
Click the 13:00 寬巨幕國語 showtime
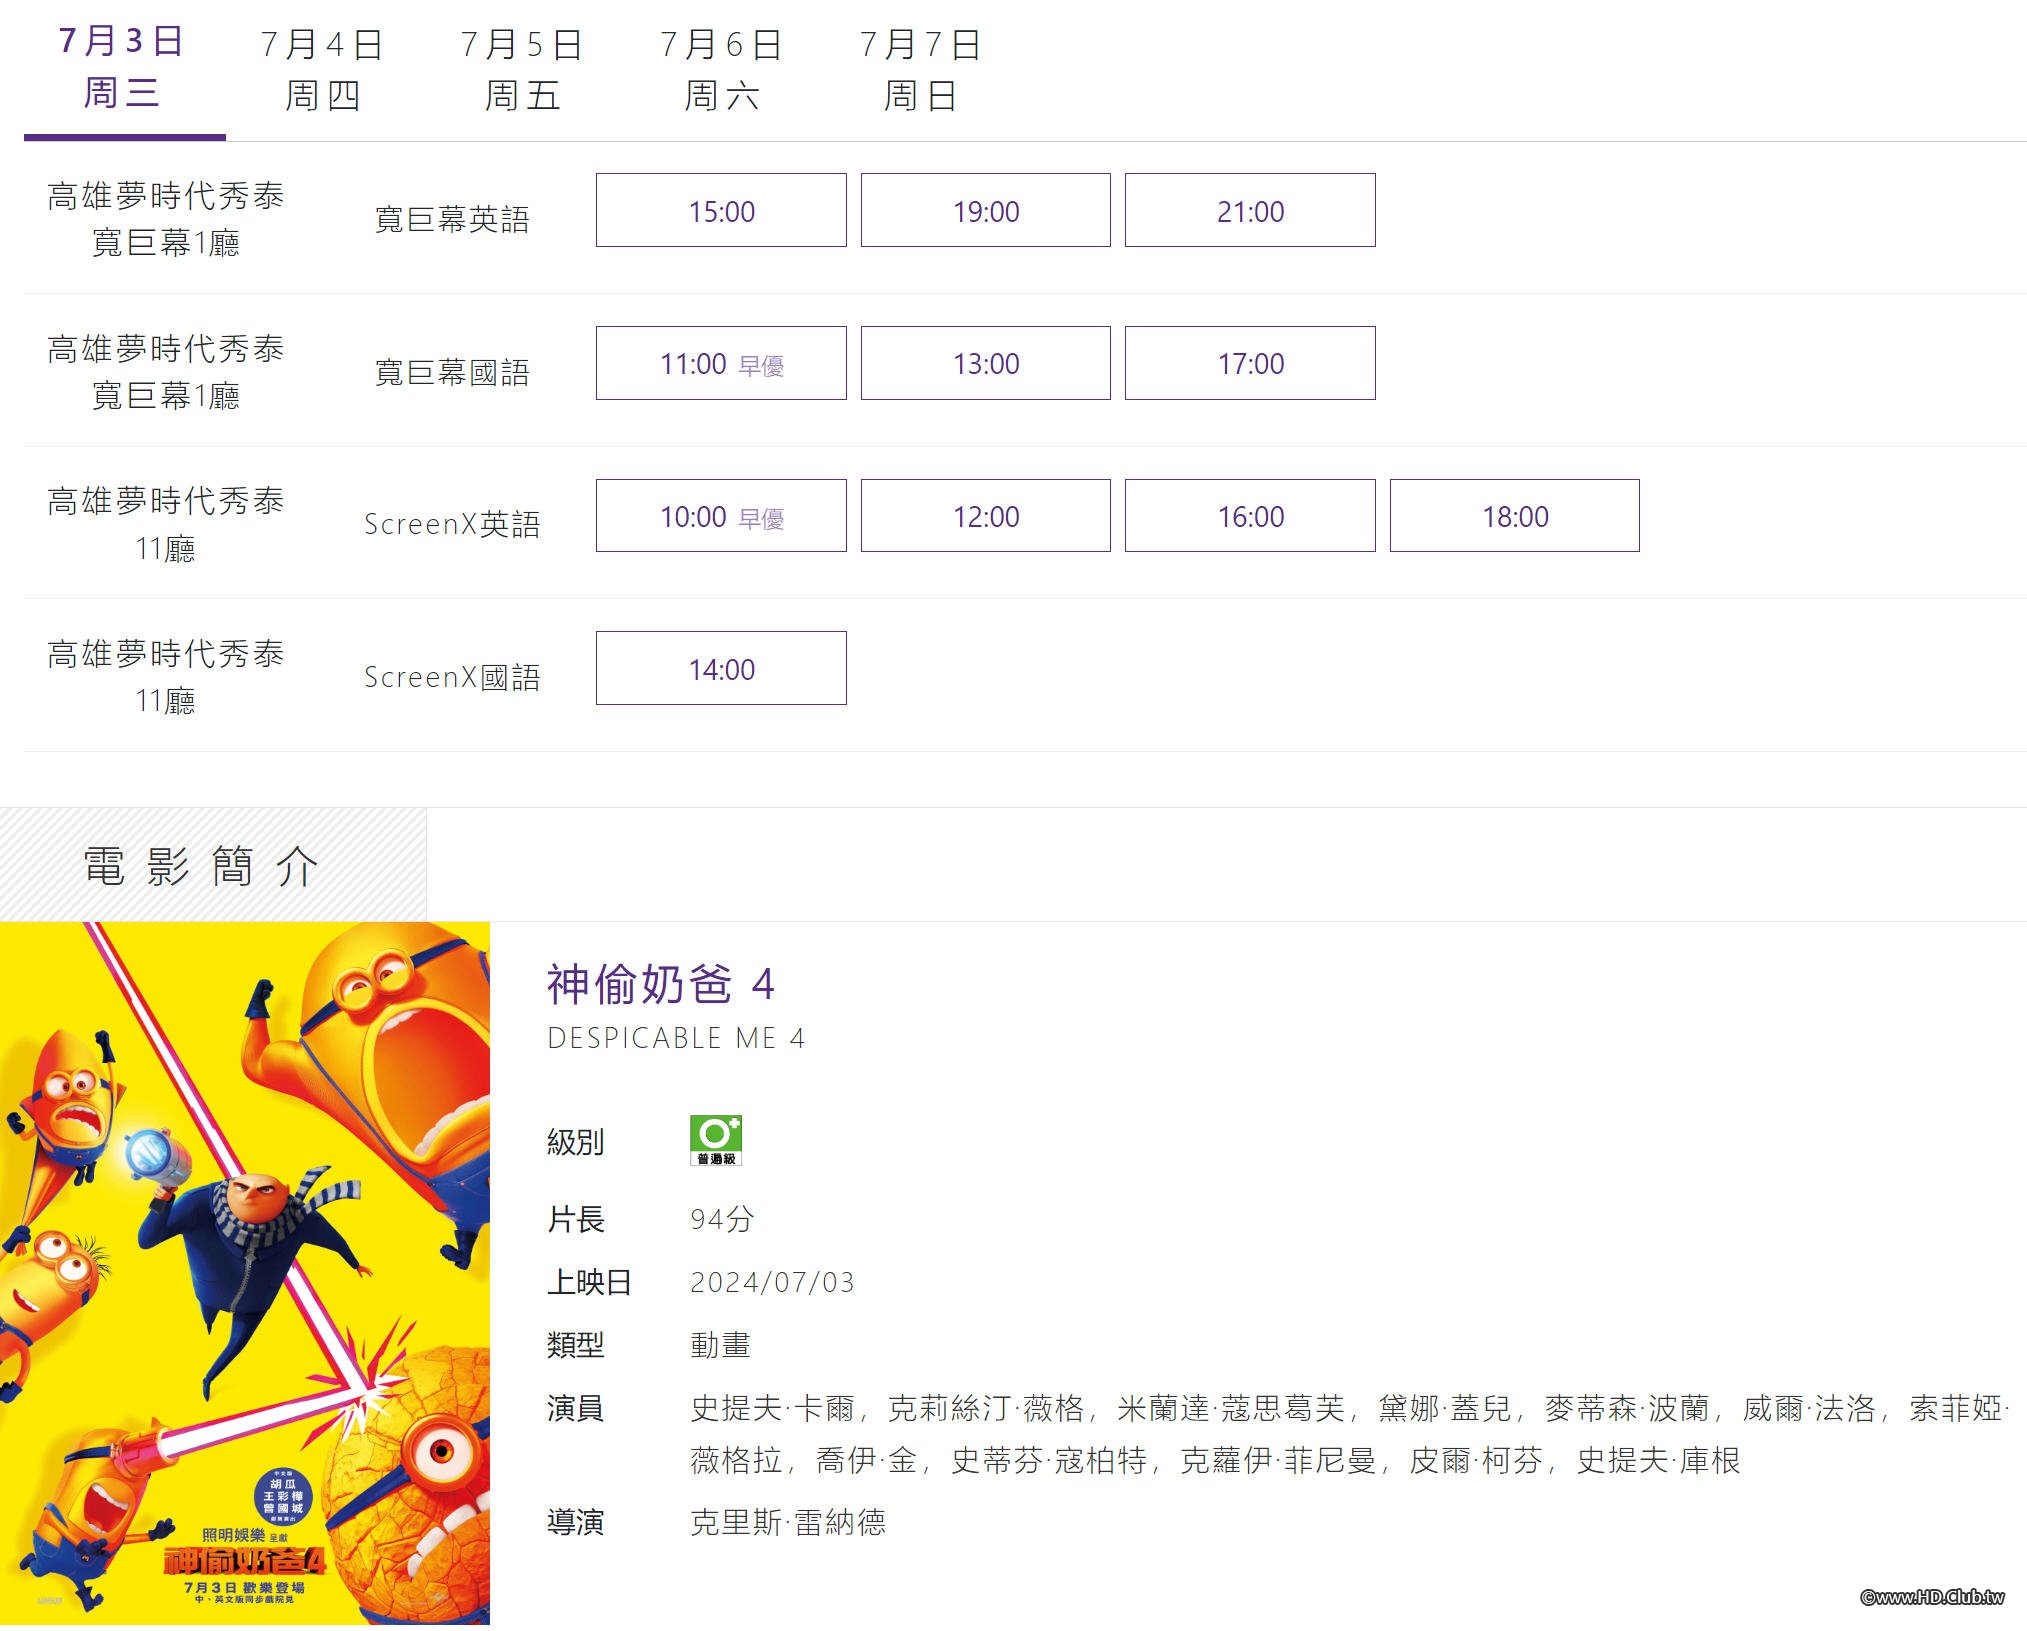pos(986,363)
